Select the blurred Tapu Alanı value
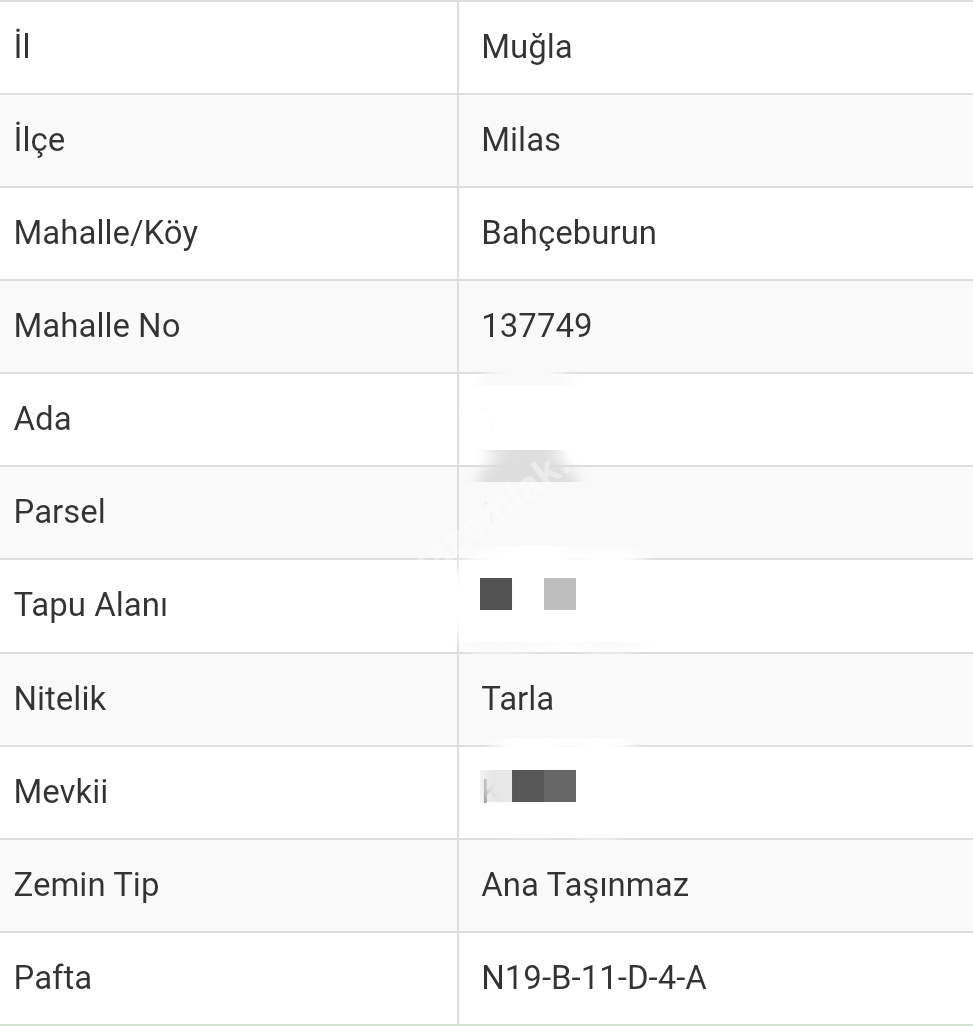 pos(527,594)
